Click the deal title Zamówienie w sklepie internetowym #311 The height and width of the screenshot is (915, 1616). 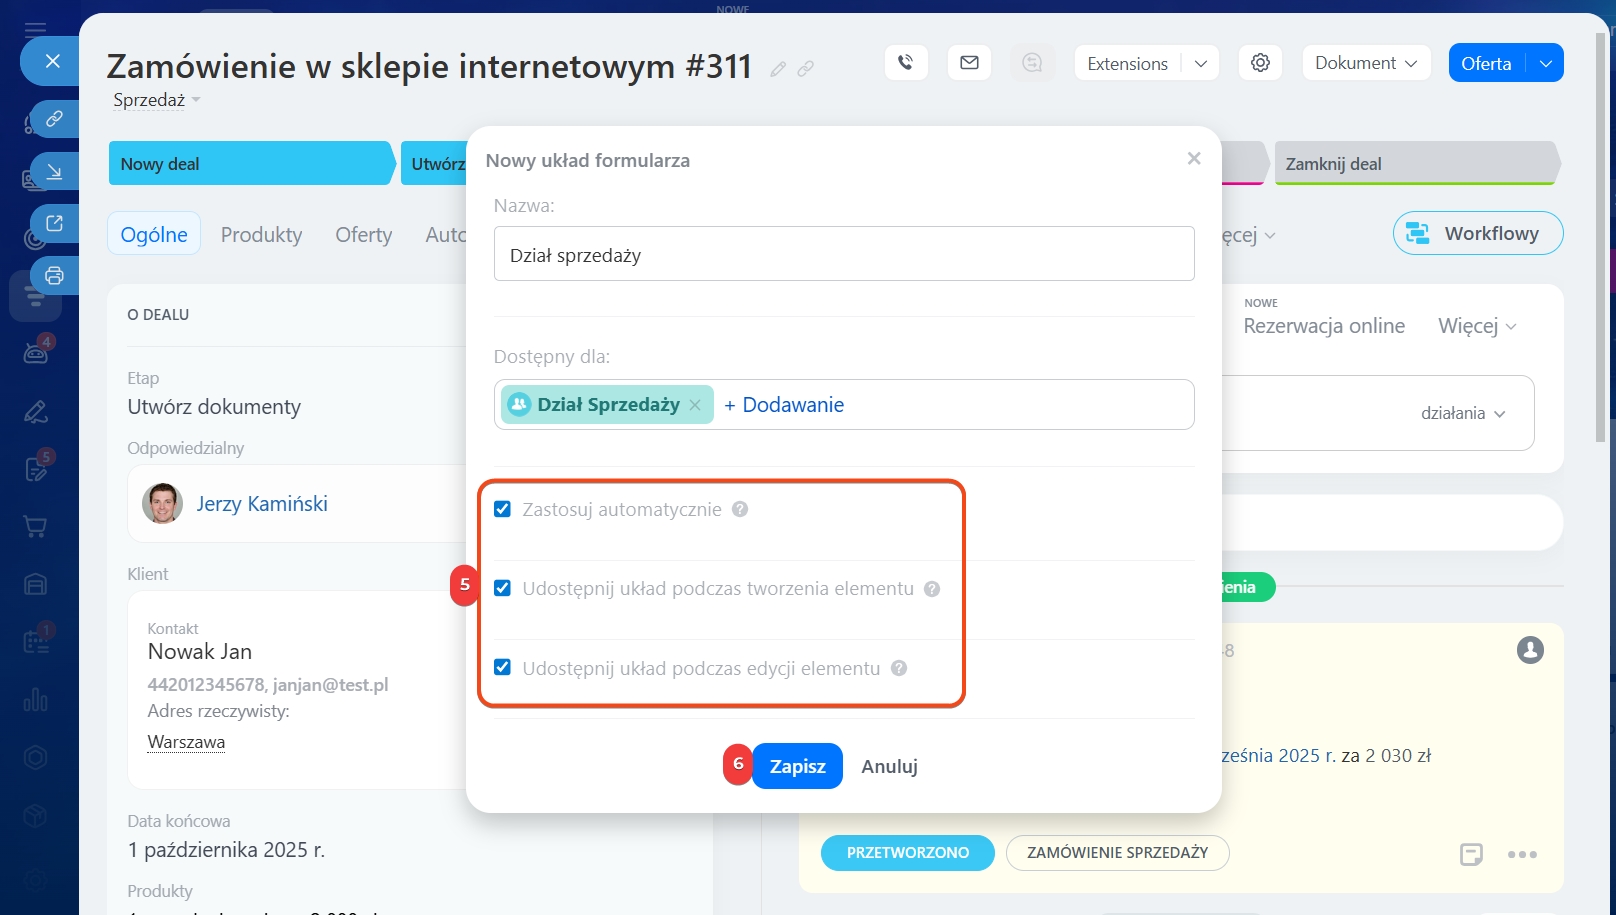click(x=429, y=66)
